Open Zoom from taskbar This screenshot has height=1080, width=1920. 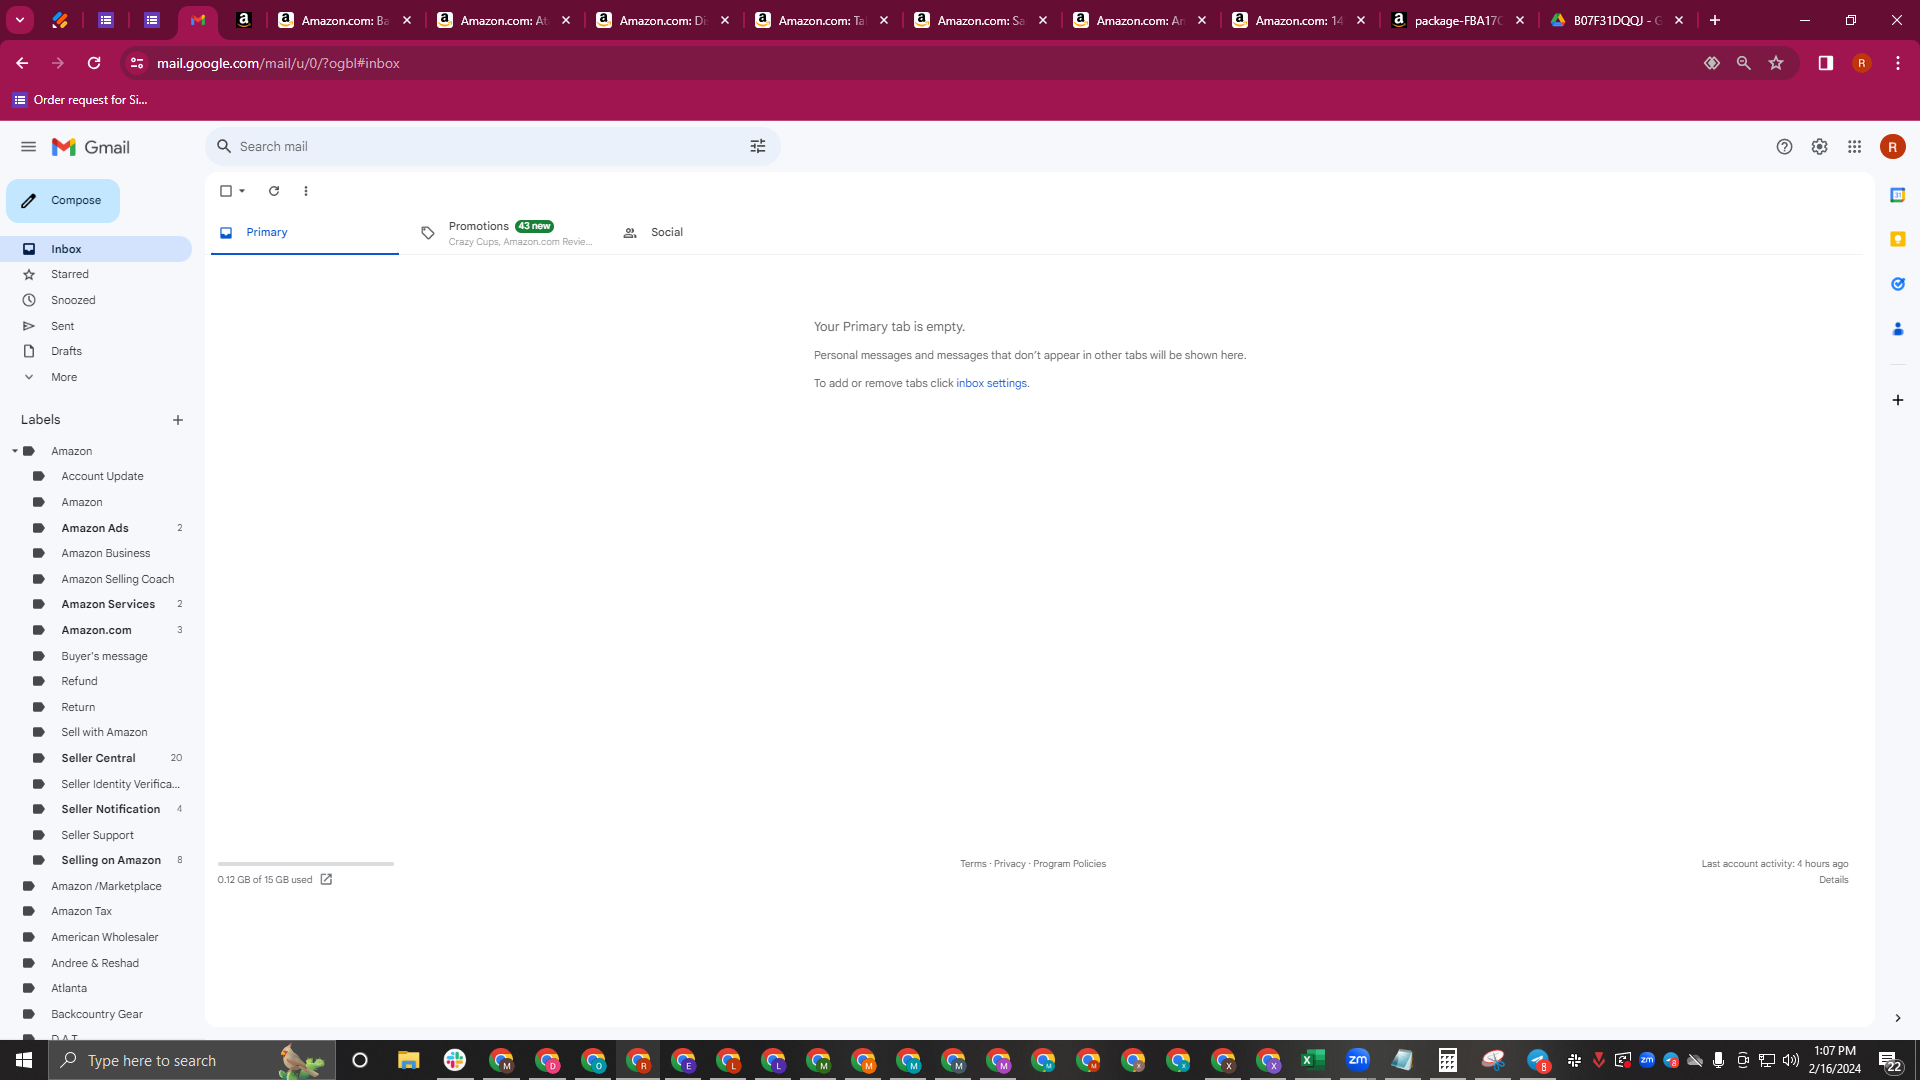pyautogui.click(x=1357, y=1060)
